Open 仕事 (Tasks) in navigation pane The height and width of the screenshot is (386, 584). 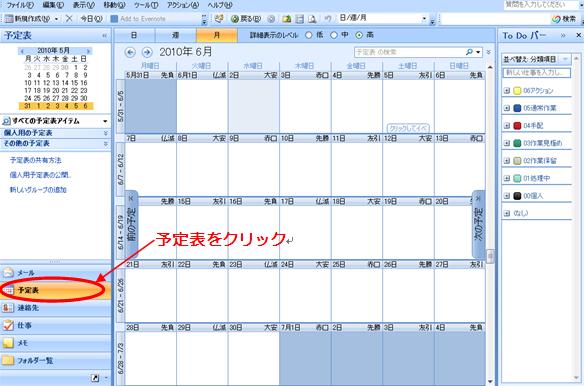click(x=56, y=325)
